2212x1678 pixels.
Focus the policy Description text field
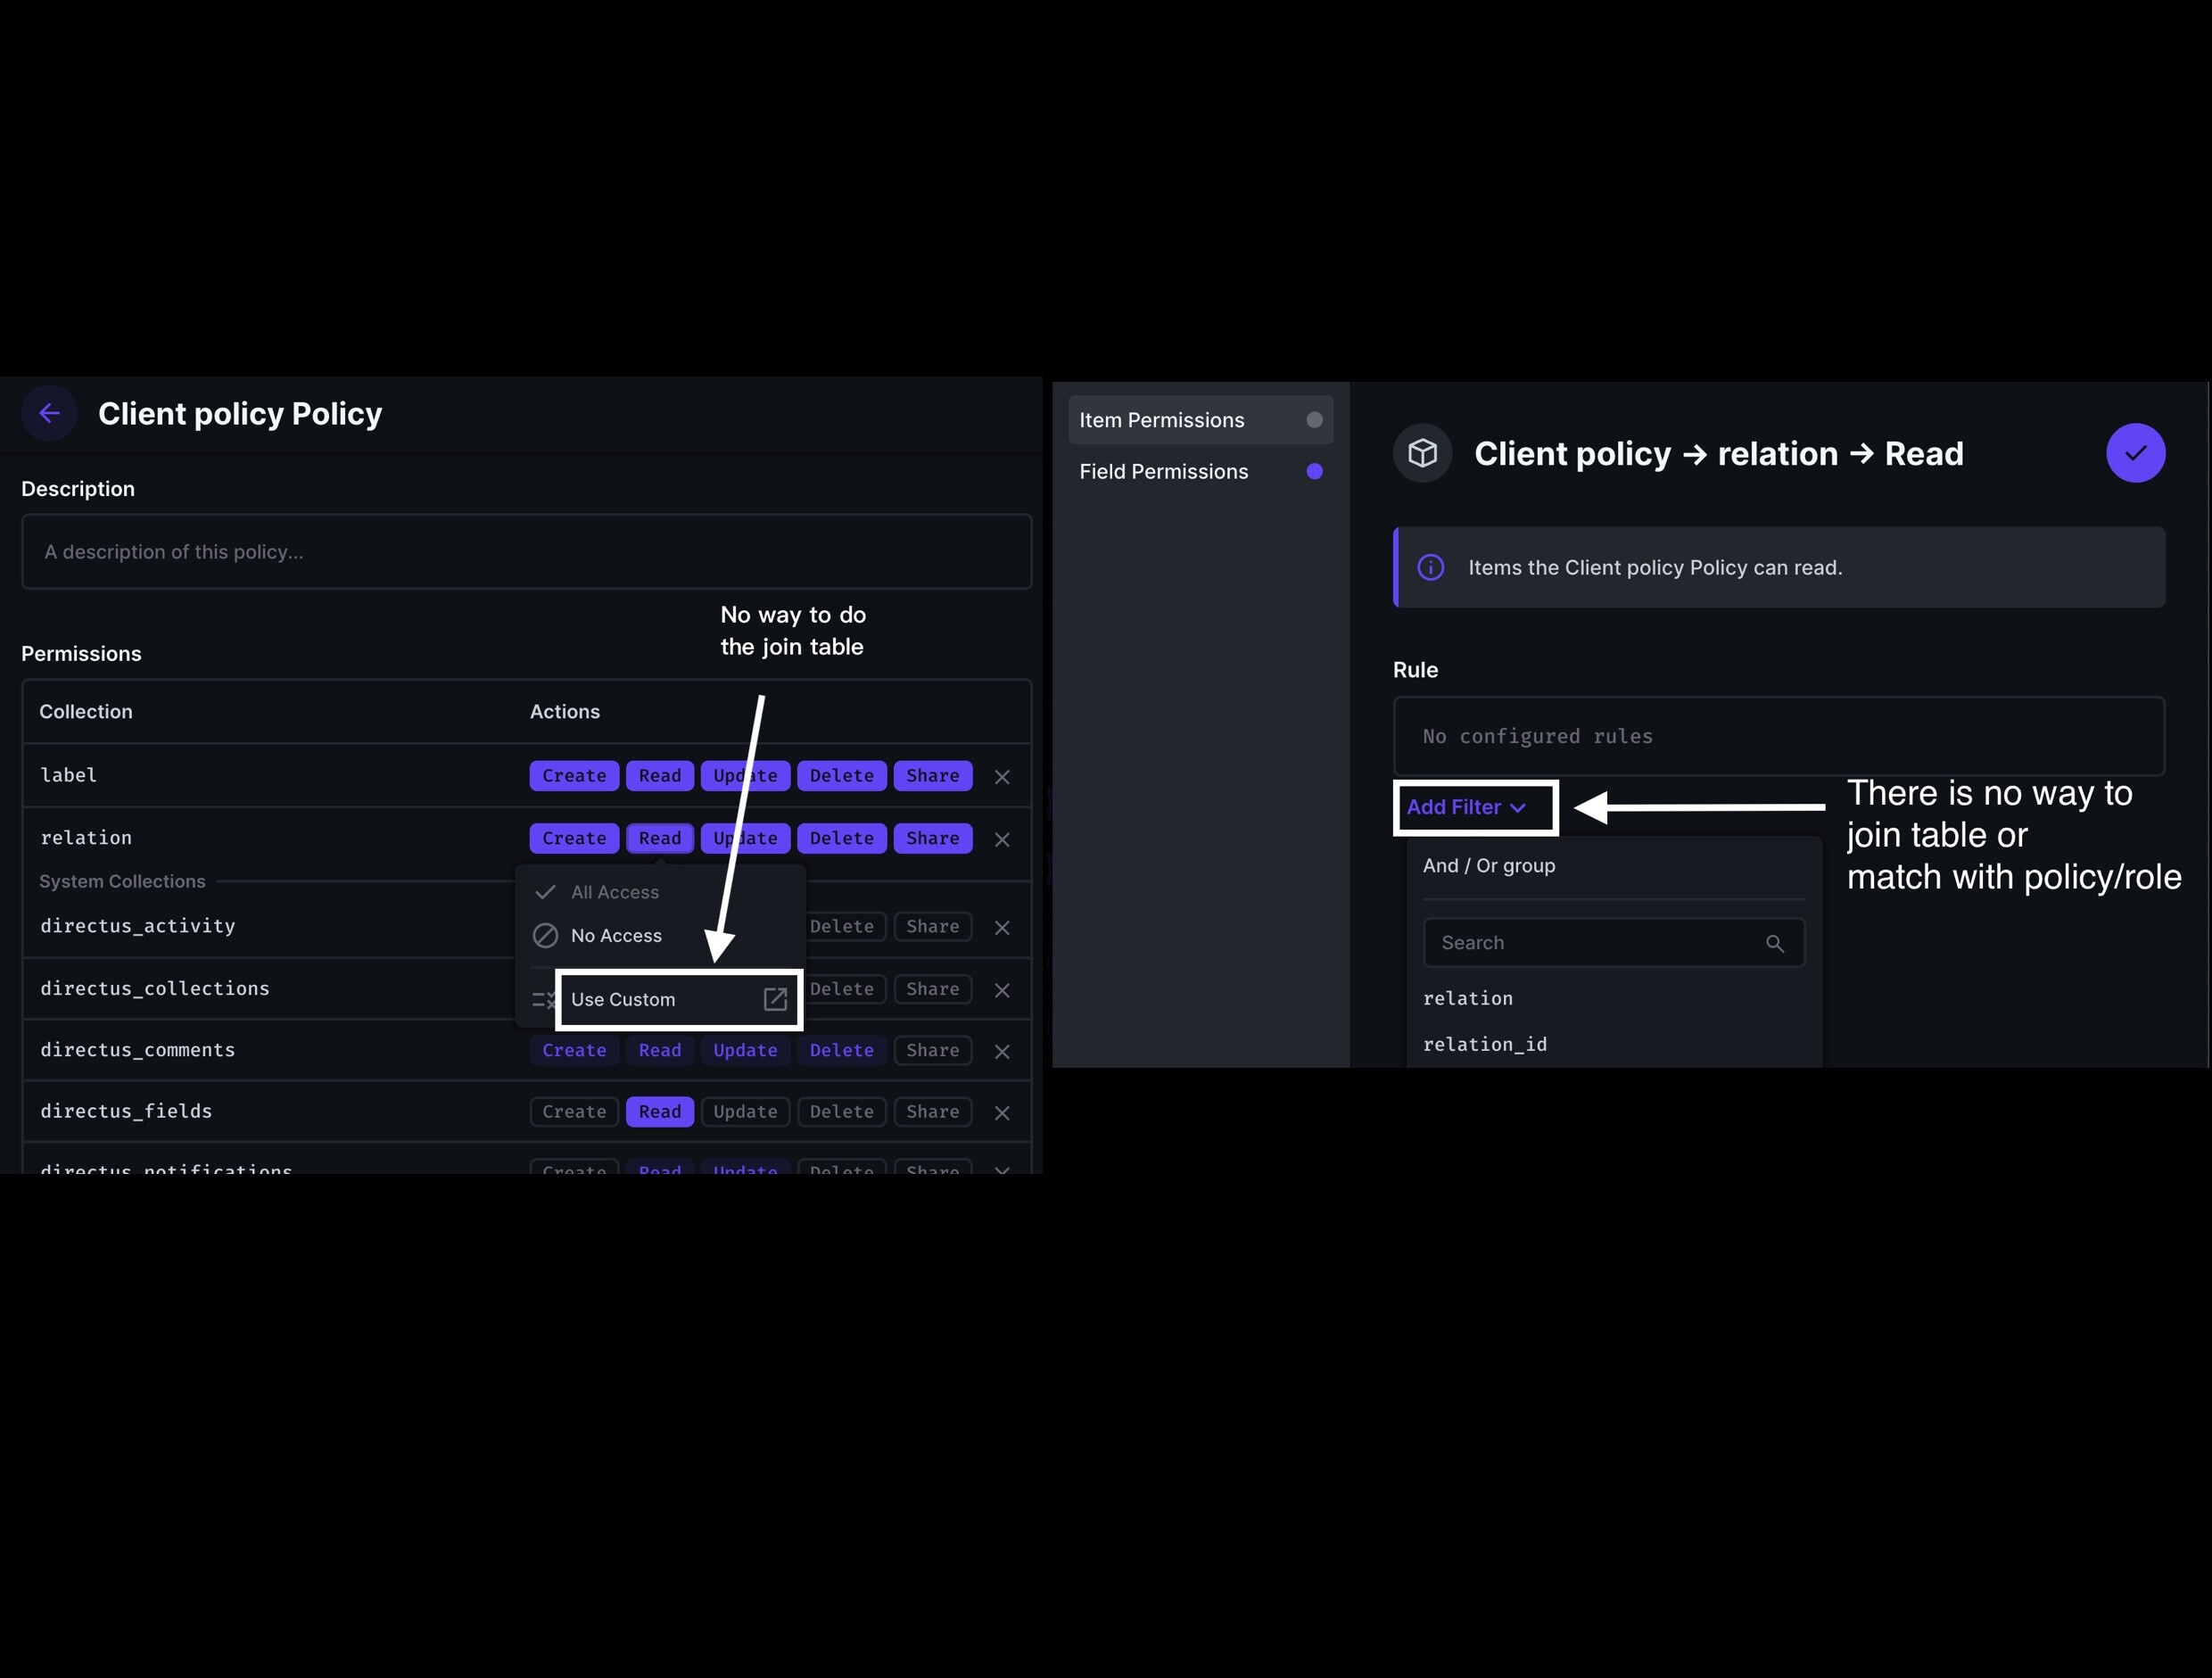pos(526,552)
